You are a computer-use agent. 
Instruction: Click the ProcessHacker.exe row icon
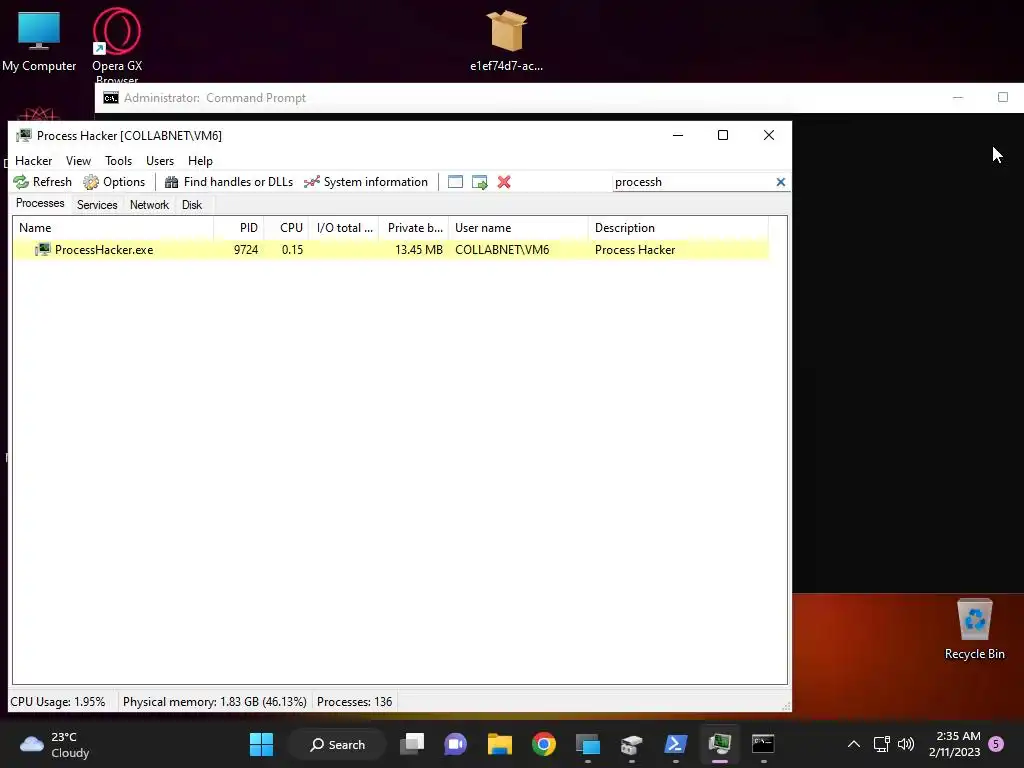click(42, 249)
